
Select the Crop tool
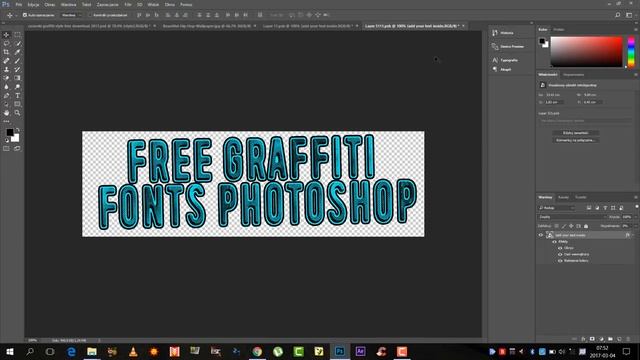tap(6, 52)
